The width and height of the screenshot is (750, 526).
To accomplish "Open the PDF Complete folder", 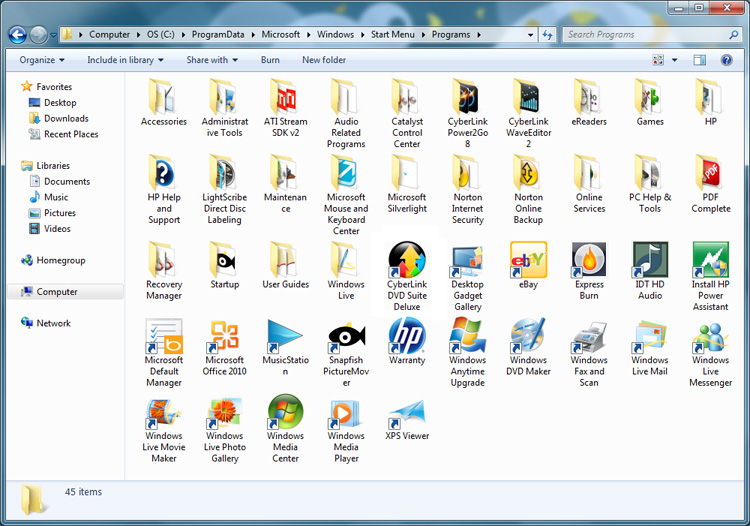I will [710, 173].
